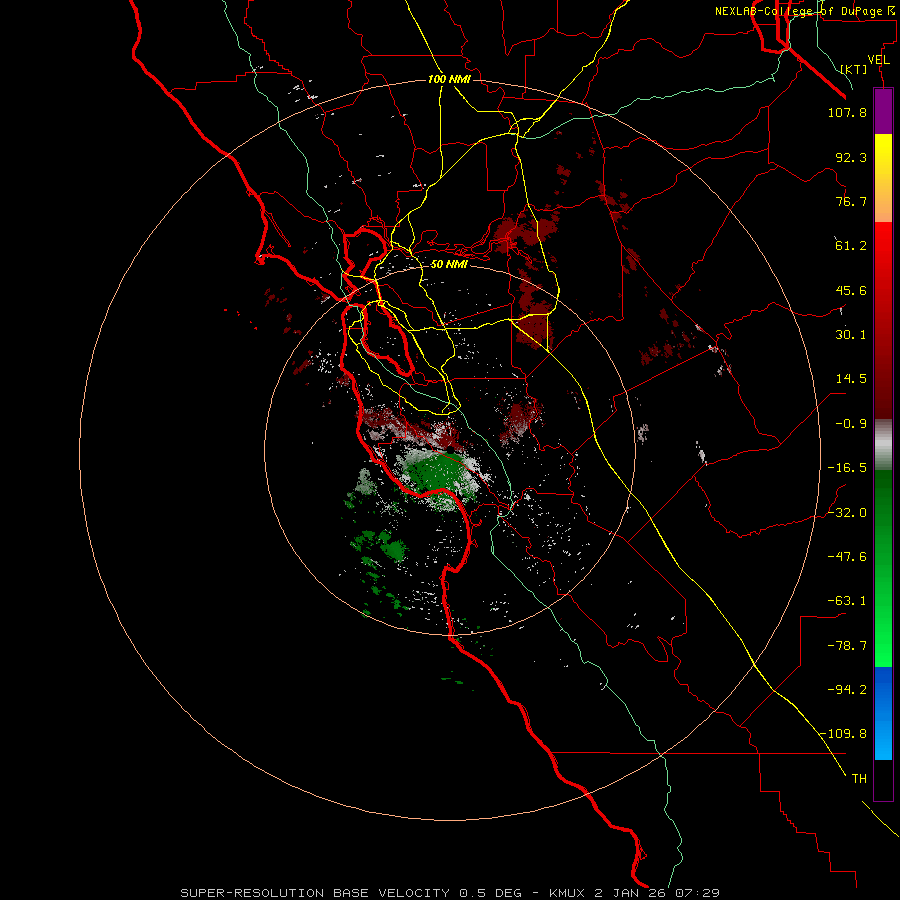Click the NEXLAB-College of DuPage credit text
Image resolution: width=900 pixels, height=900 pixels.
point(805,11)
